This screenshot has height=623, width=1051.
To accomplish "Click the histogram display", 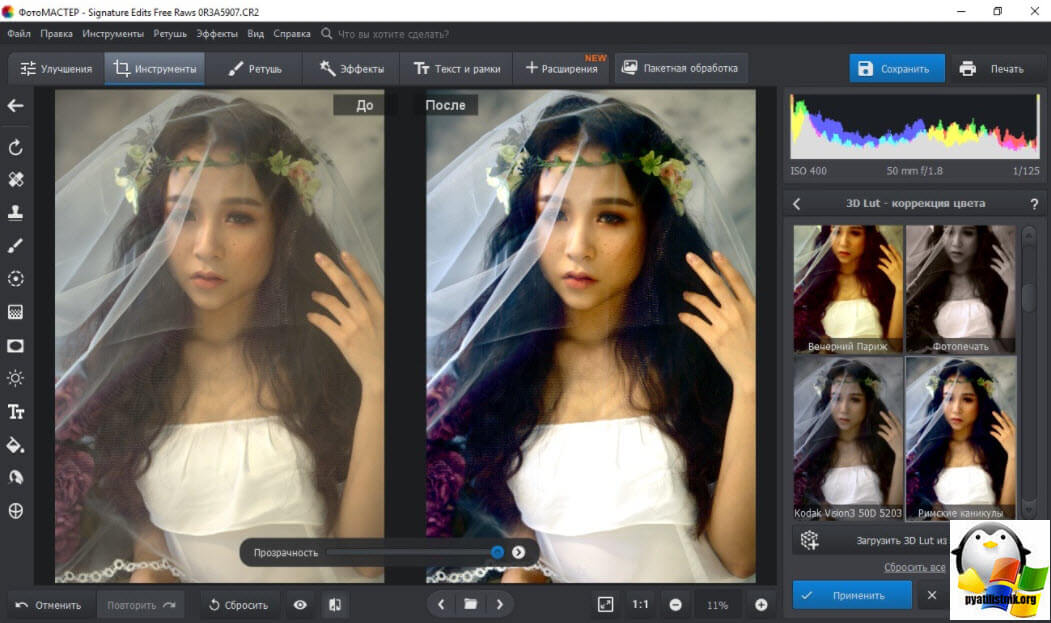I will 915,126.
